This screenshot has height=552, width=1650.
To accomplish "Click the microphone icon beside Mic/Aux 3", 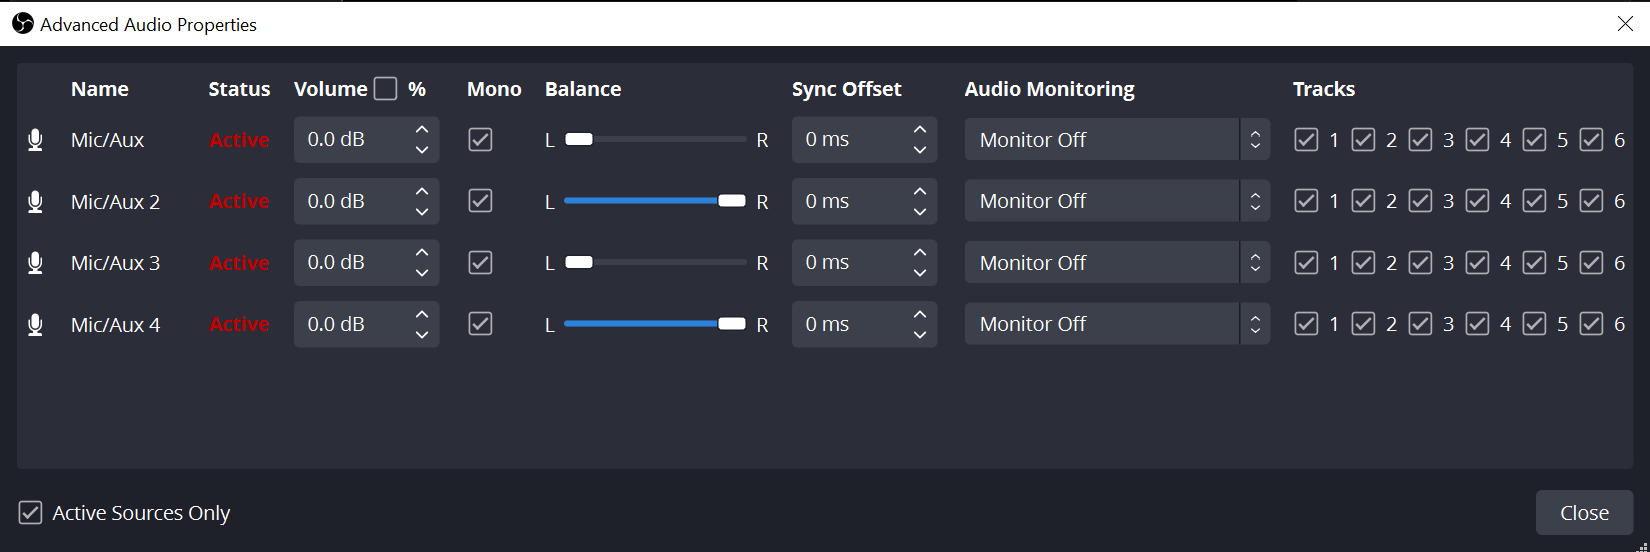I will [x=35, y=263].
